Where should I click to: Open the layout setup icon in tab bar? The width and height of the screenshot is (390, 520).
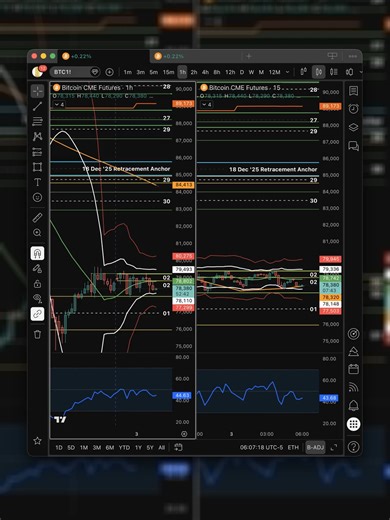click(332, 56)
